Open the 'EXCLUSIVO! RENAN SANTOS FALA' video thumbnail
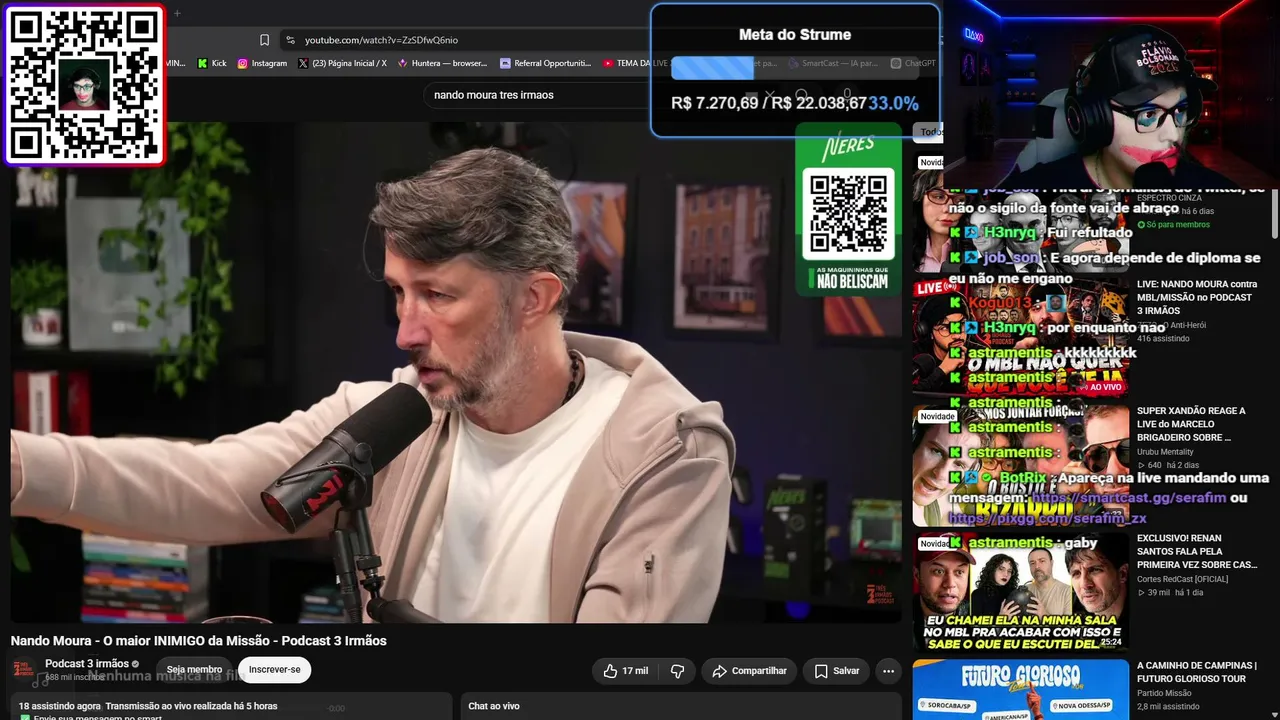This screenshot has width=1280, height=720. click(1020, 593)
